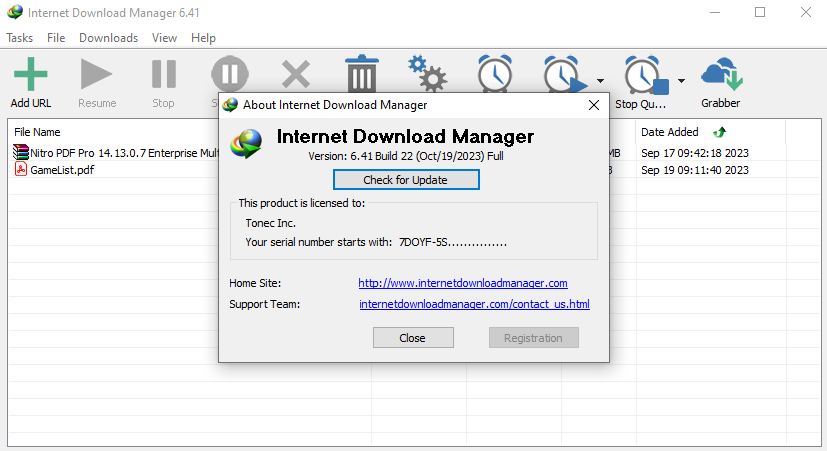Screen dimensions: 827x451
Task: Click the Nitro PDF Pro archive icon
Action: click(x=21, y=152)
